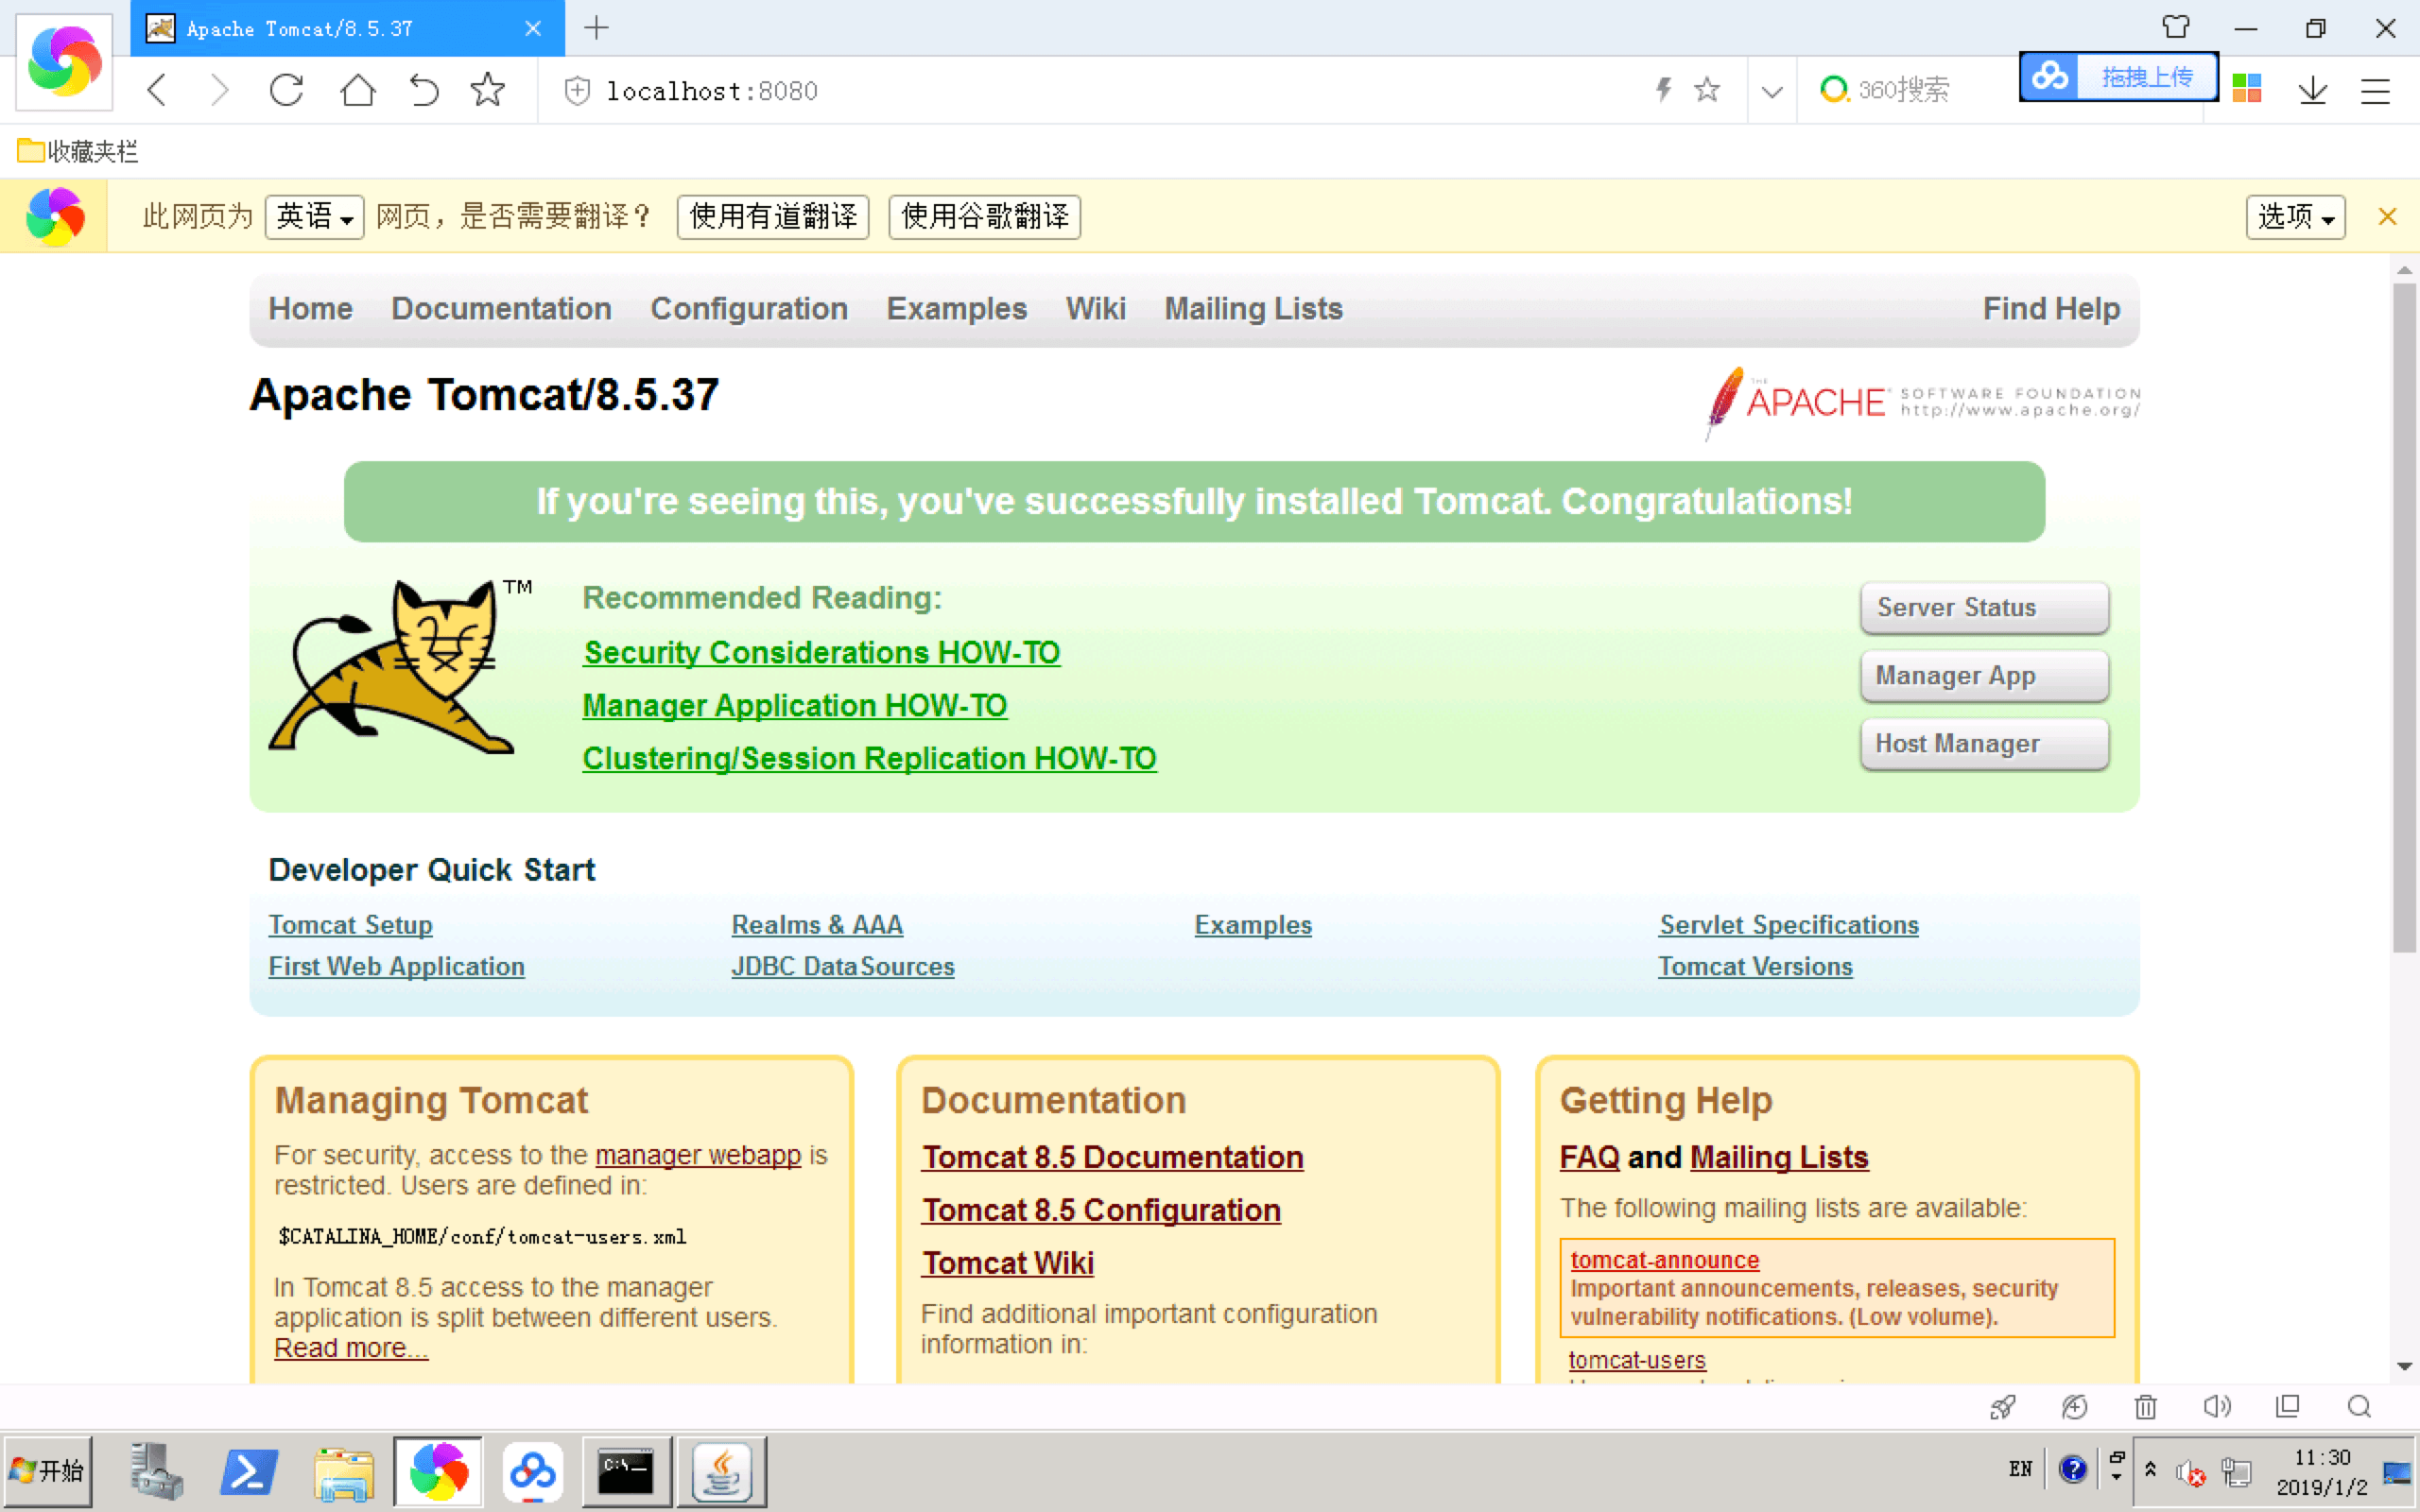Open a new tab with plus button

click(596, 28)
